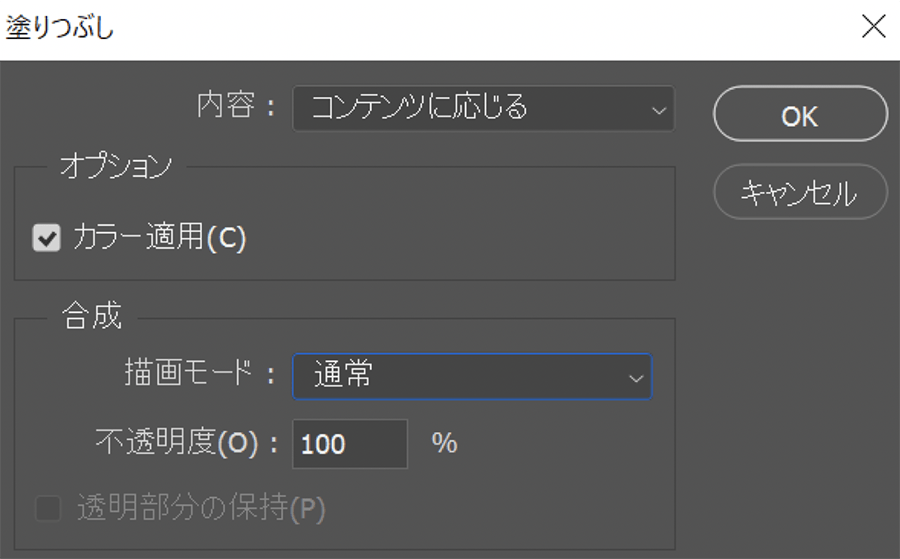Focus the 不透明度 input field showing 100
900x559 pixels.
pyautogui.click(x=349, y=444)
